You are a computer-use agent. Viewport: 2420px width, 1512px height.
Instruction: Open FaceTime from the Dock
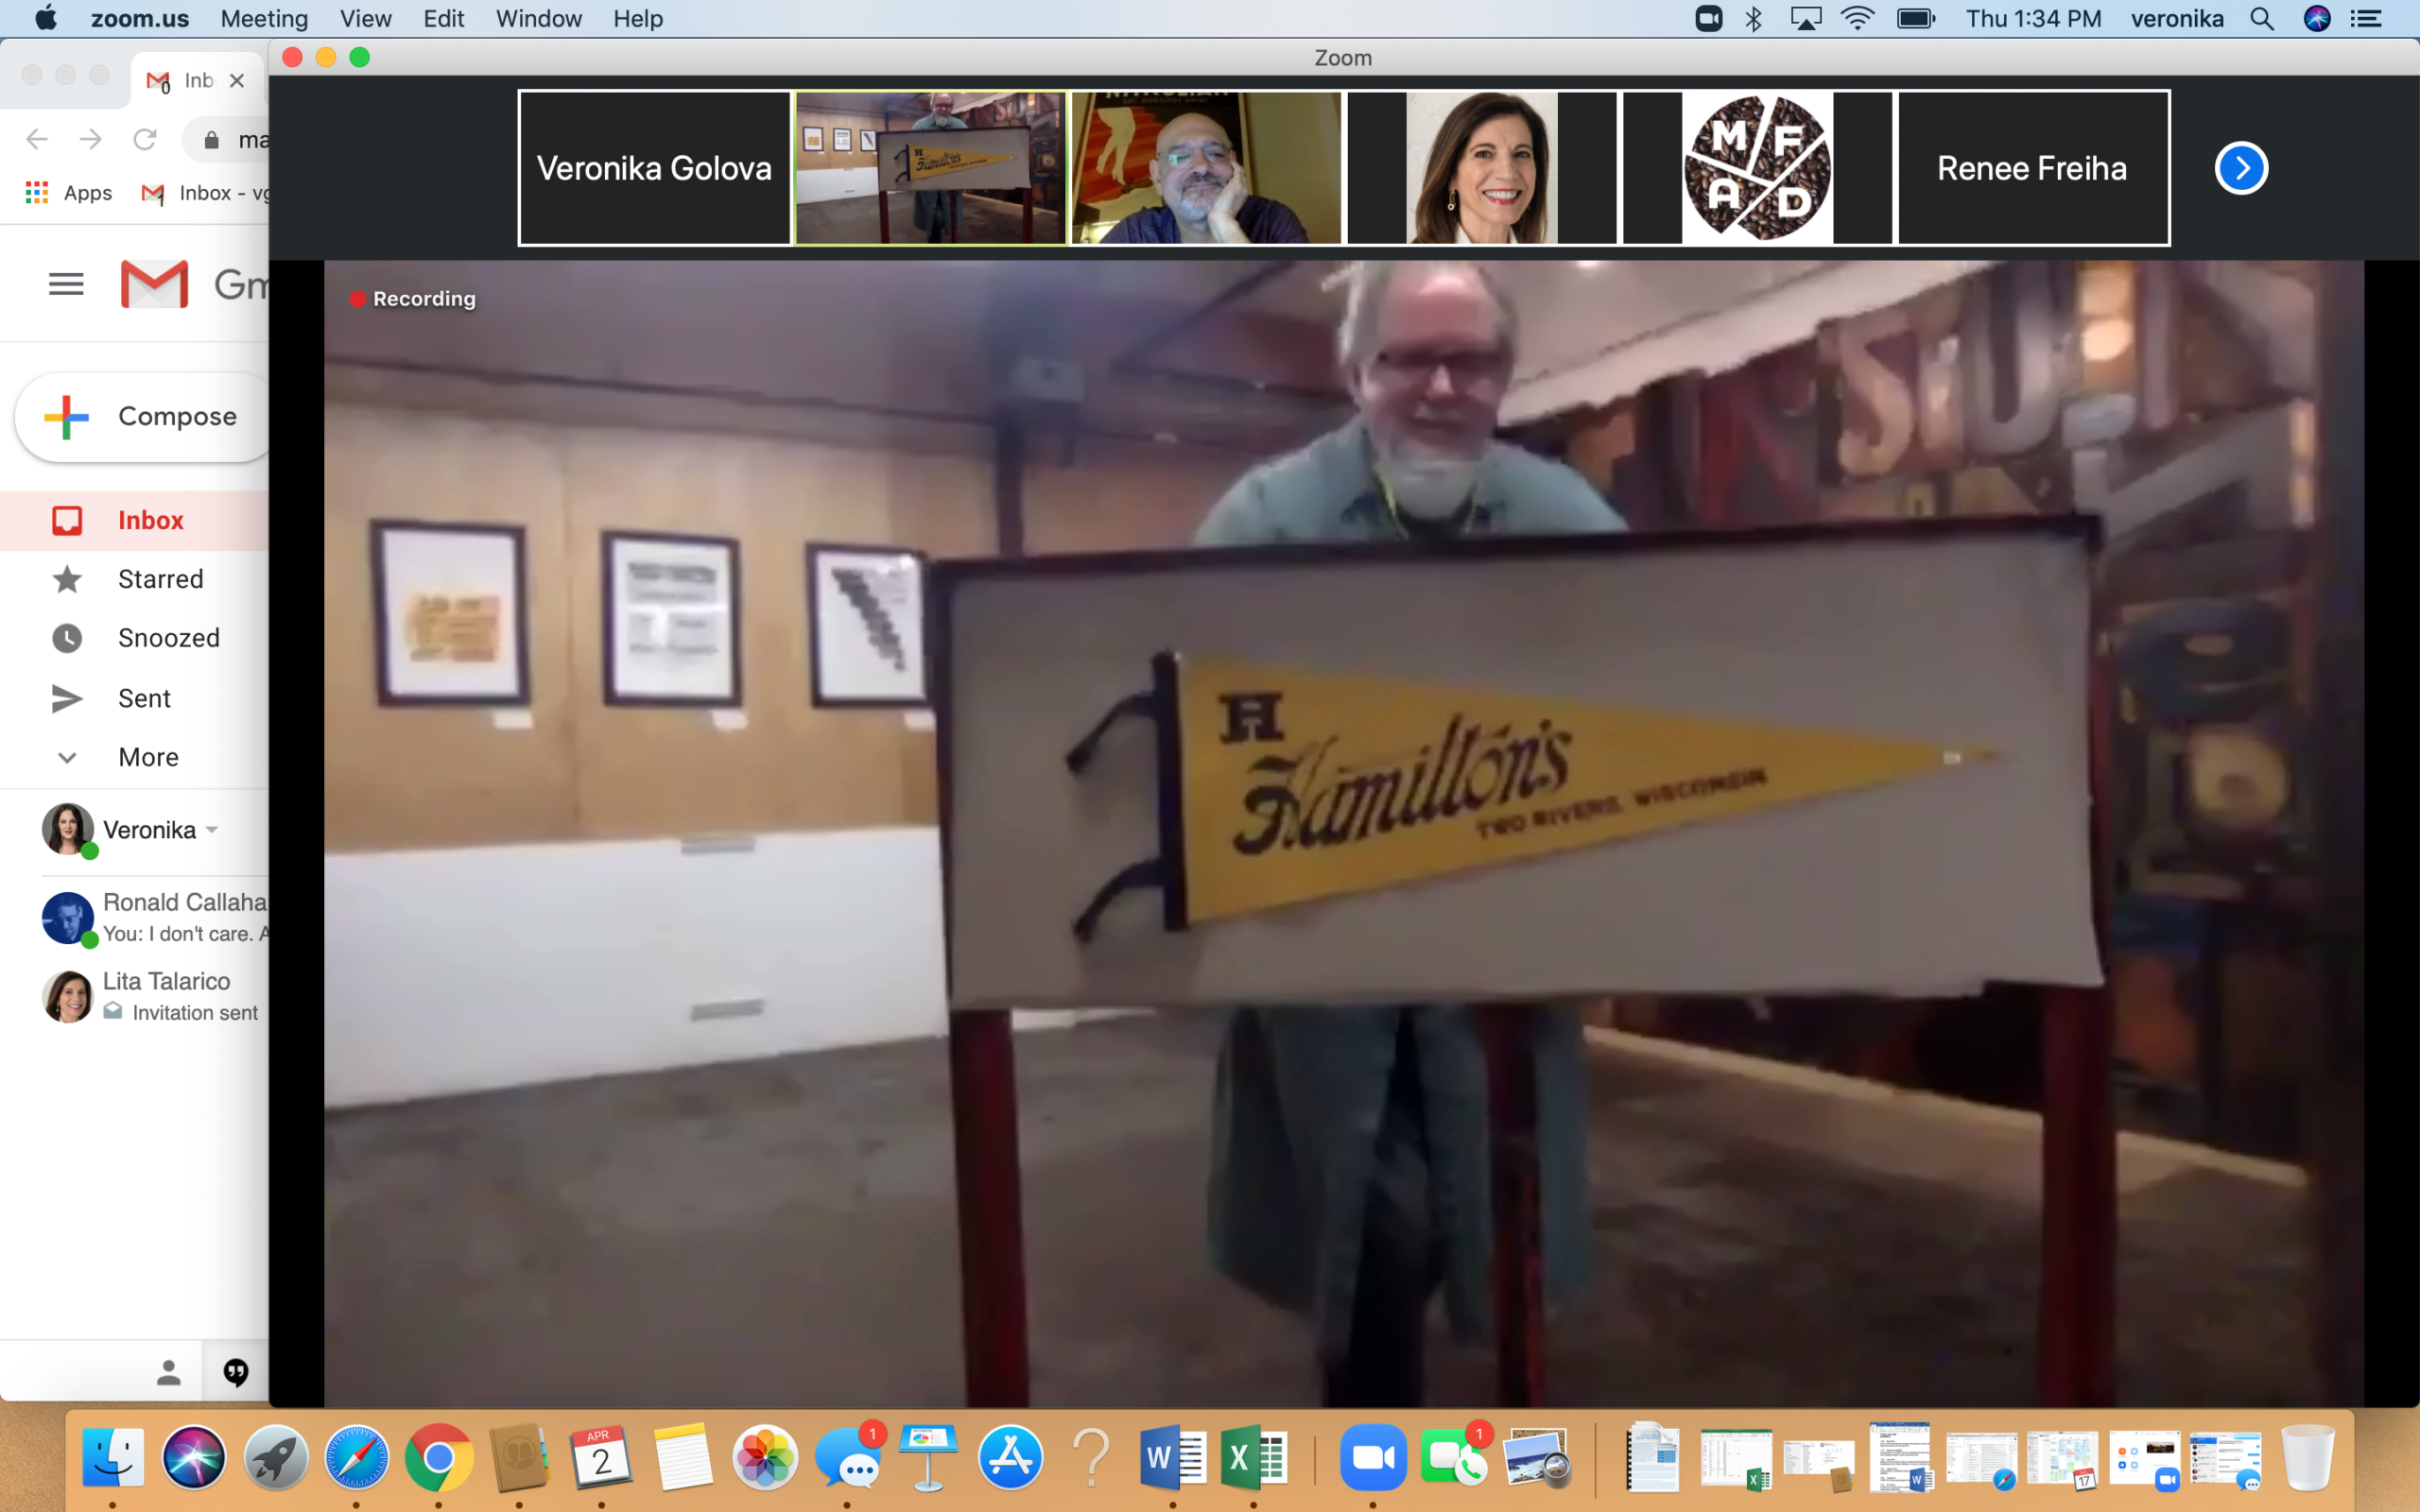[1454, 1457]
